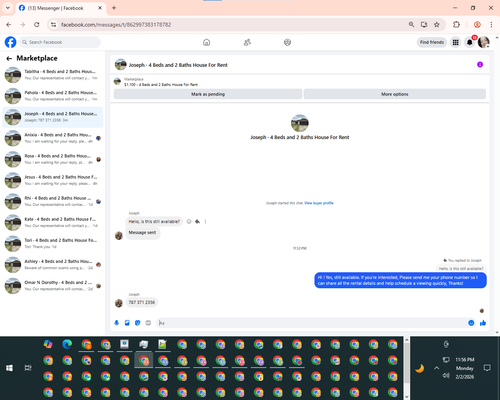500x400 pixels.
Task: Open the View buyer profile link
Action: click(x=319, y=203)
